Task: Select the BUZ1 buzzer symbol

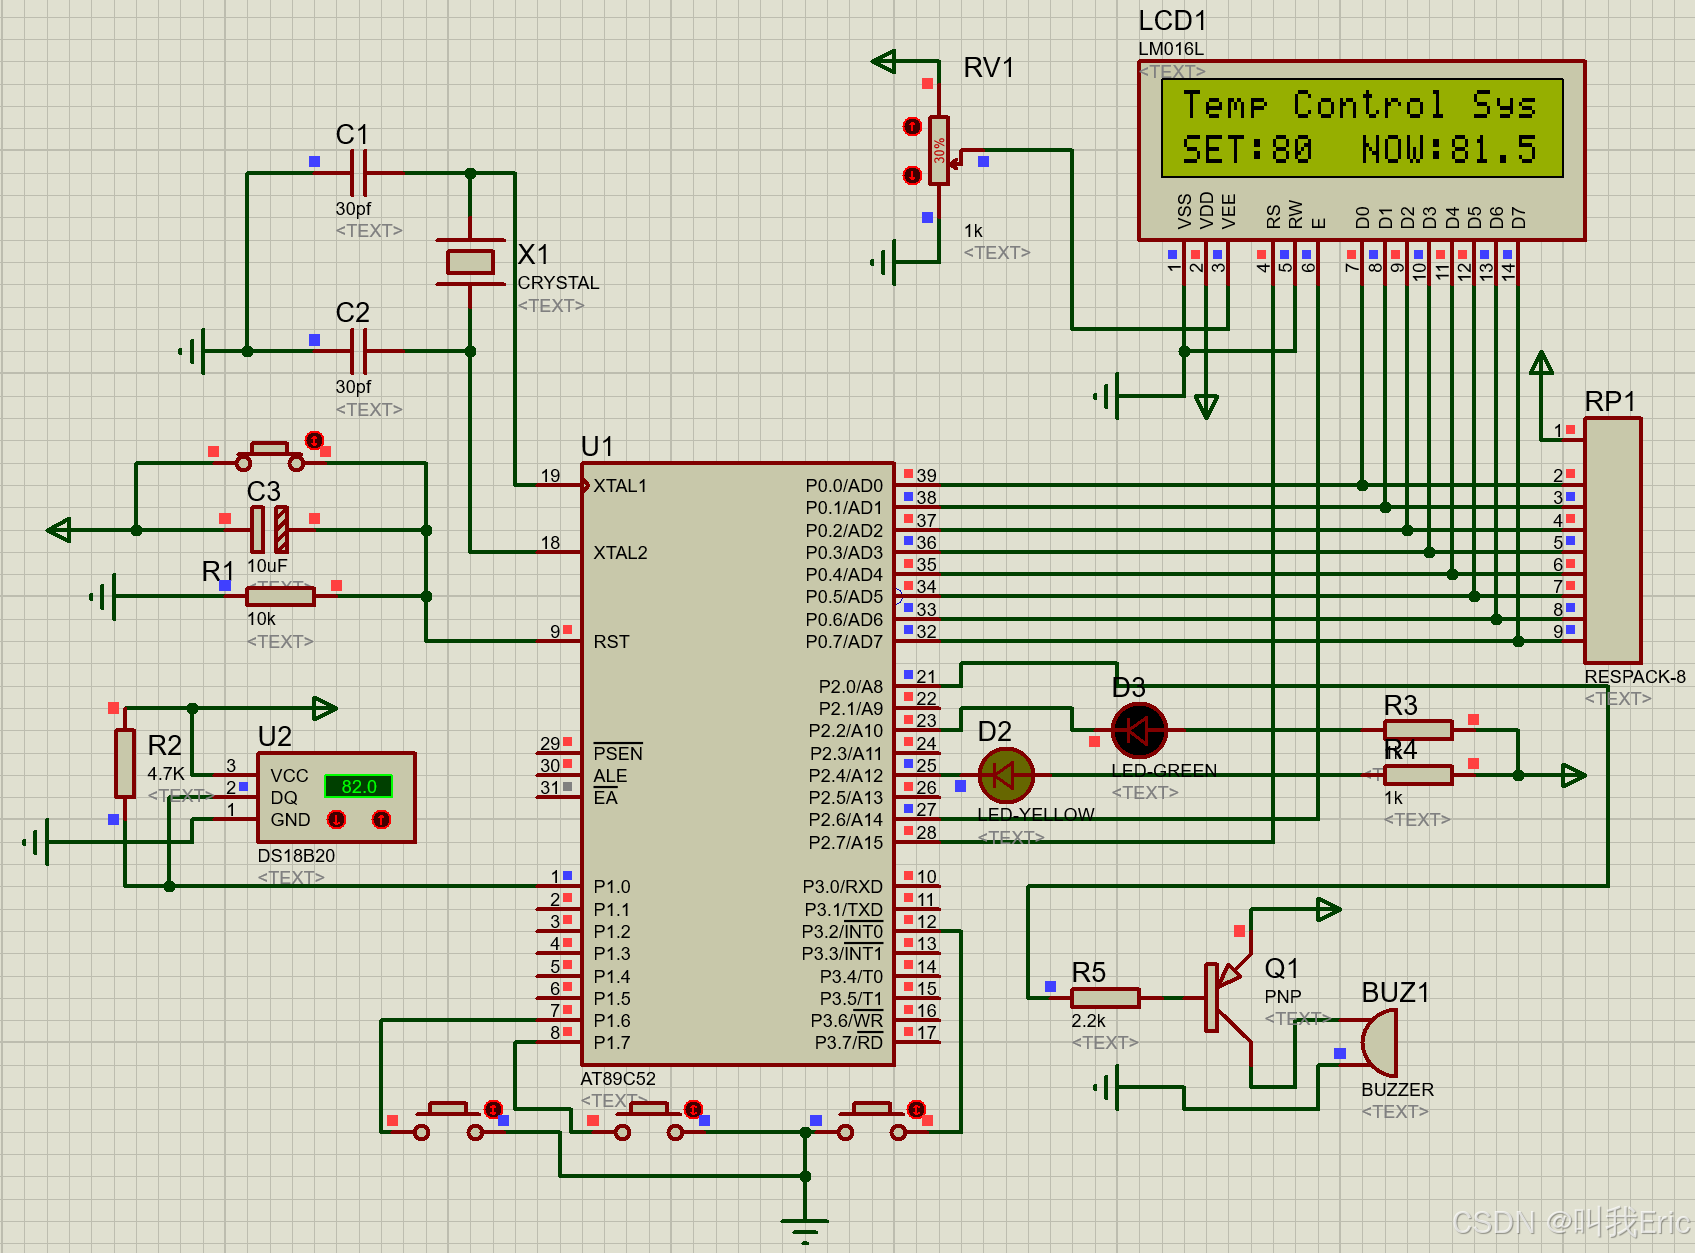Action: (x=1379, y=1042)
